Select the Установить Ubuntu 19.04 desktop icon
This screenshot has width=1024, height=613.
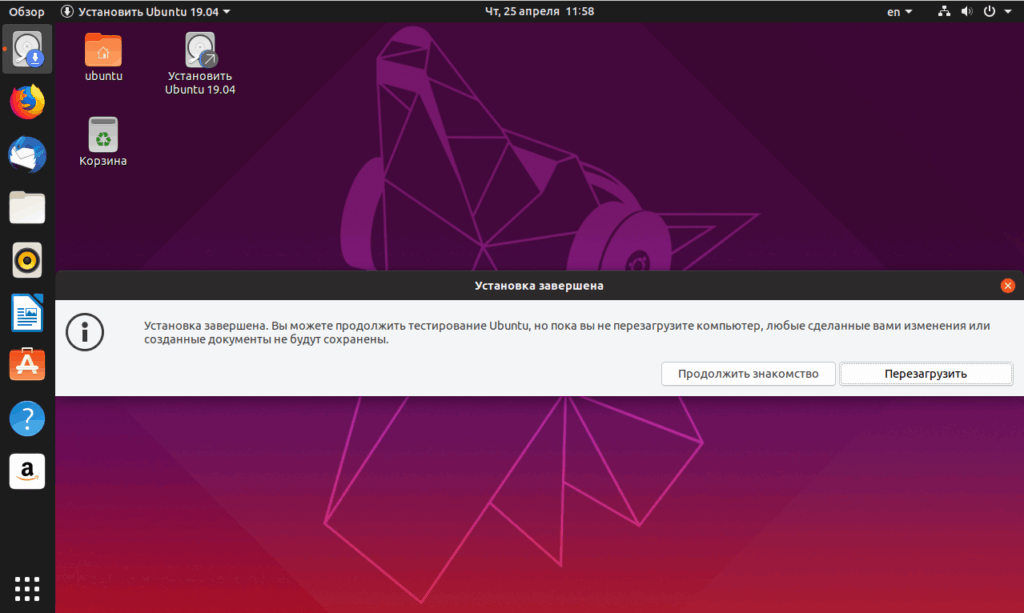[x=200, y=64]
